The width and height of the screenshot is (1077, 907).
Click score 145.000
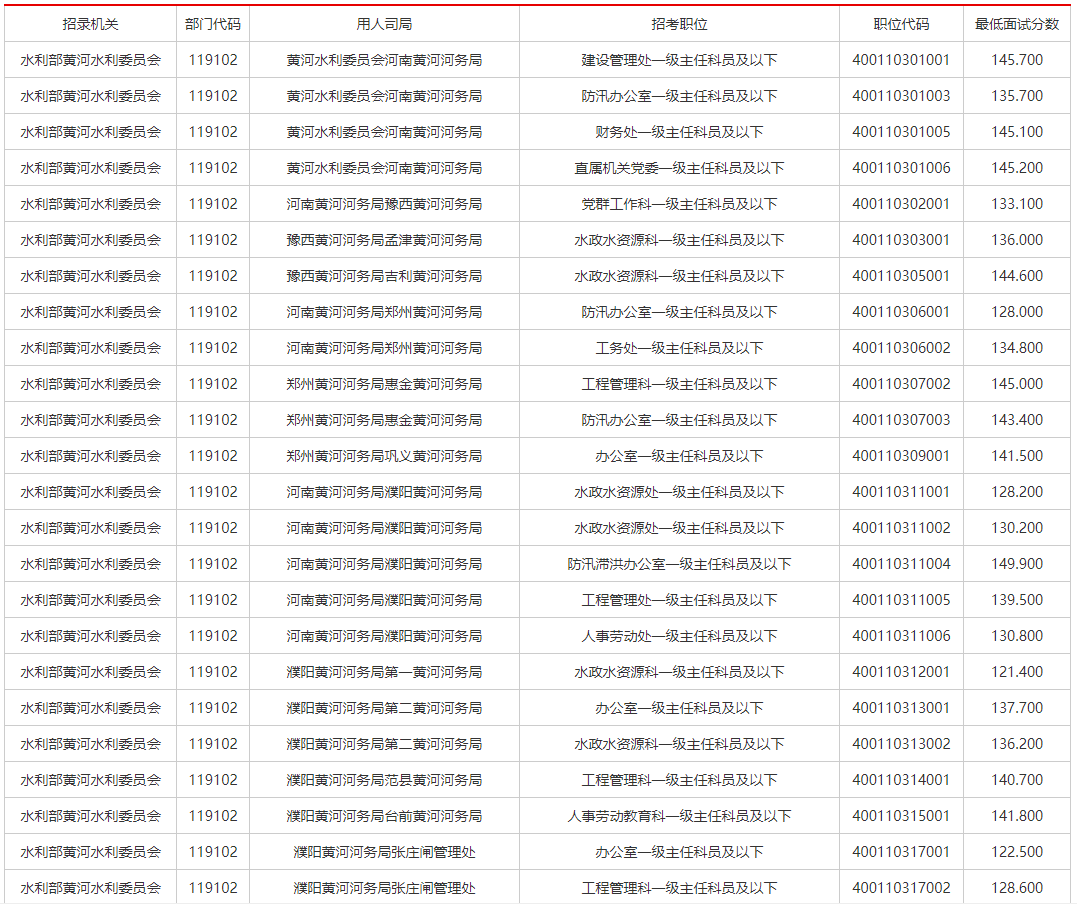(1017, 384)
